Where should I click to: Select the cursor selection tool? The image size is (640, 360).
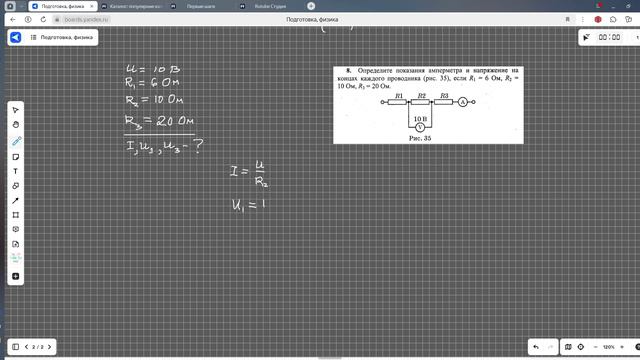coord(16,110)
